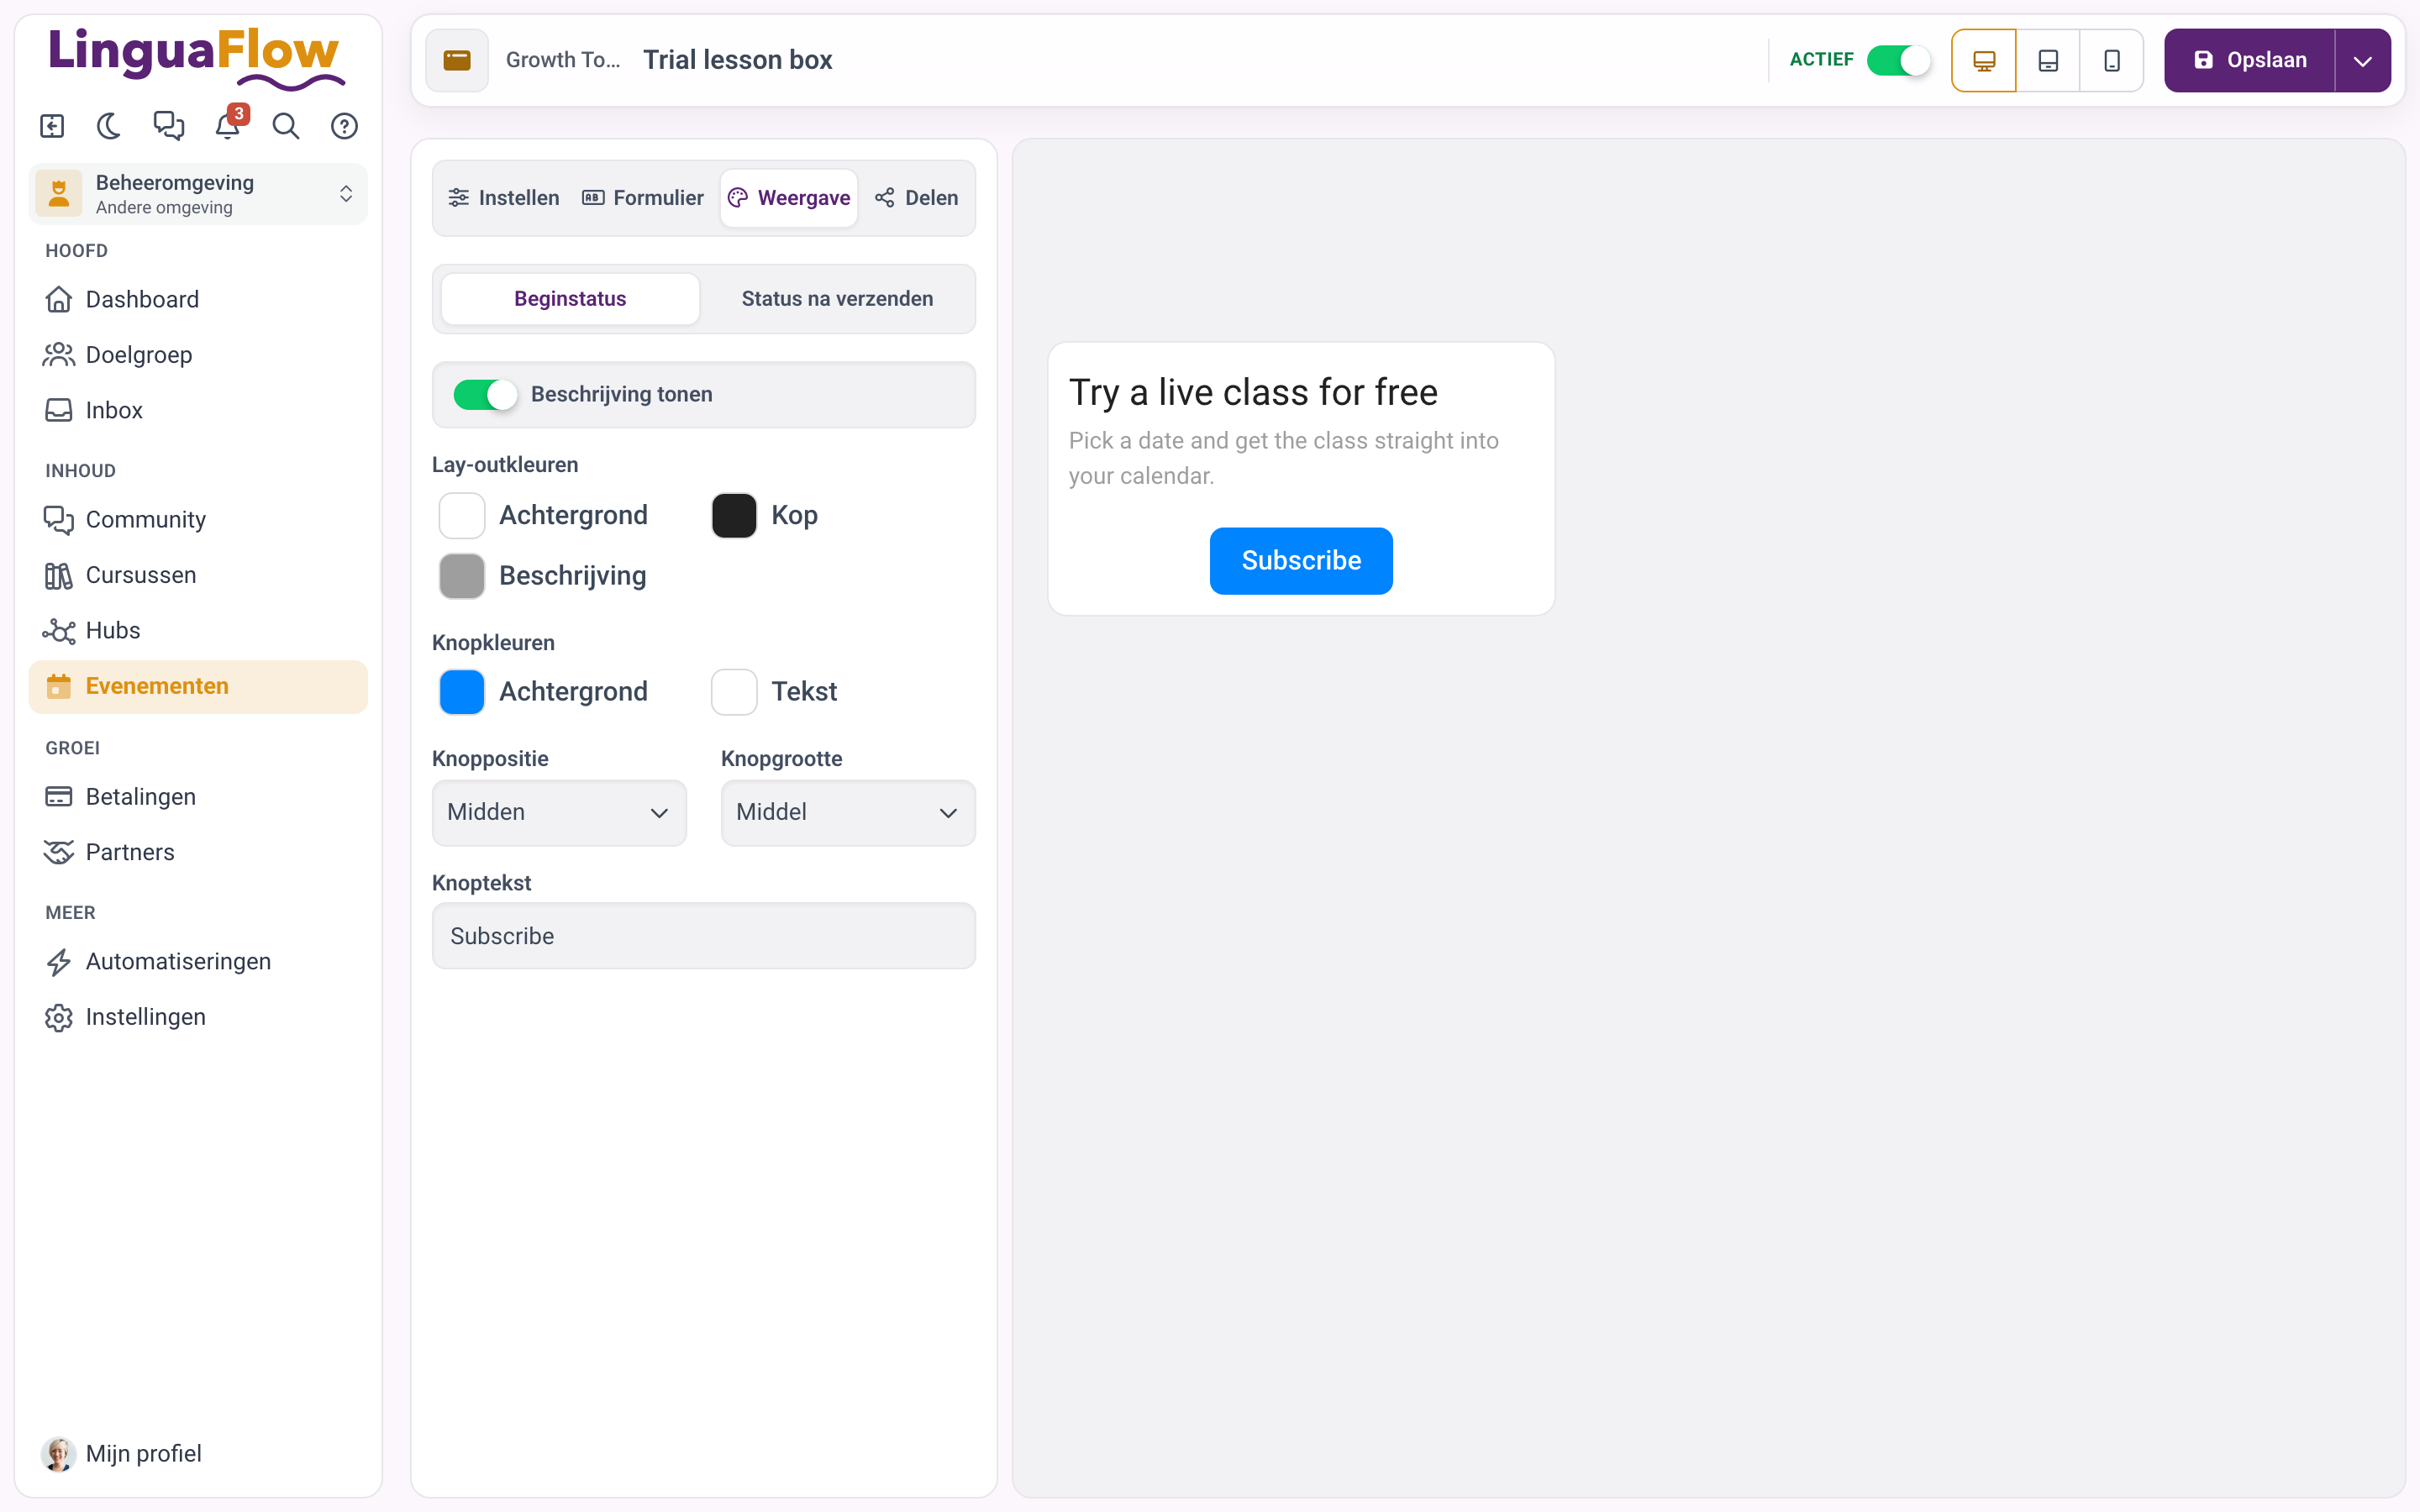Select desktop preview mode
The height and width of the screenshot is (1512, 2420).
click(1984, 60)
